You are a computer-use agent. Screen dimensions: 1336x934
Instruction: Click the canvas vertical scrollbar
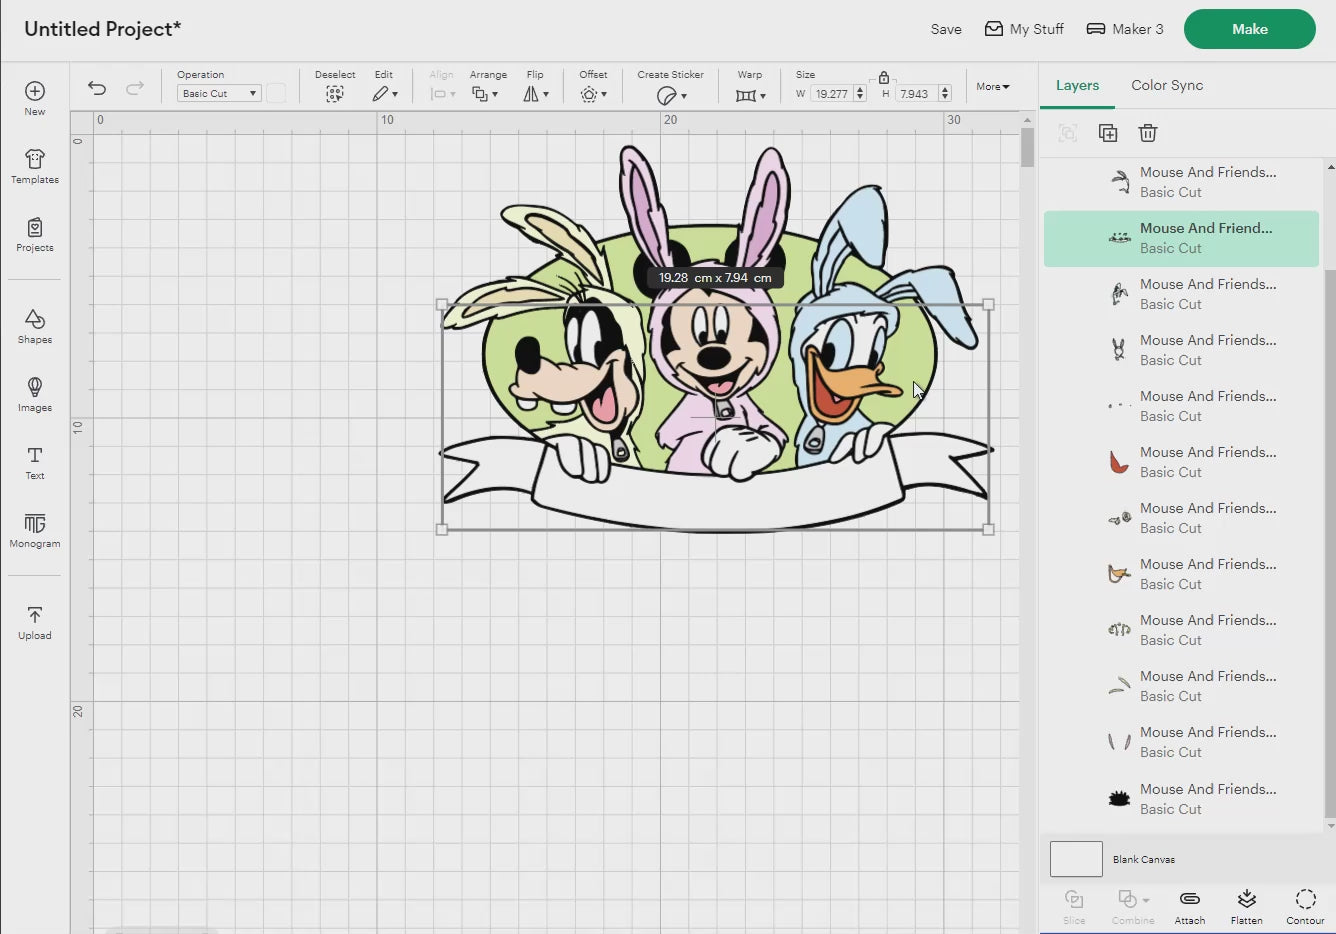(1027, 148)
